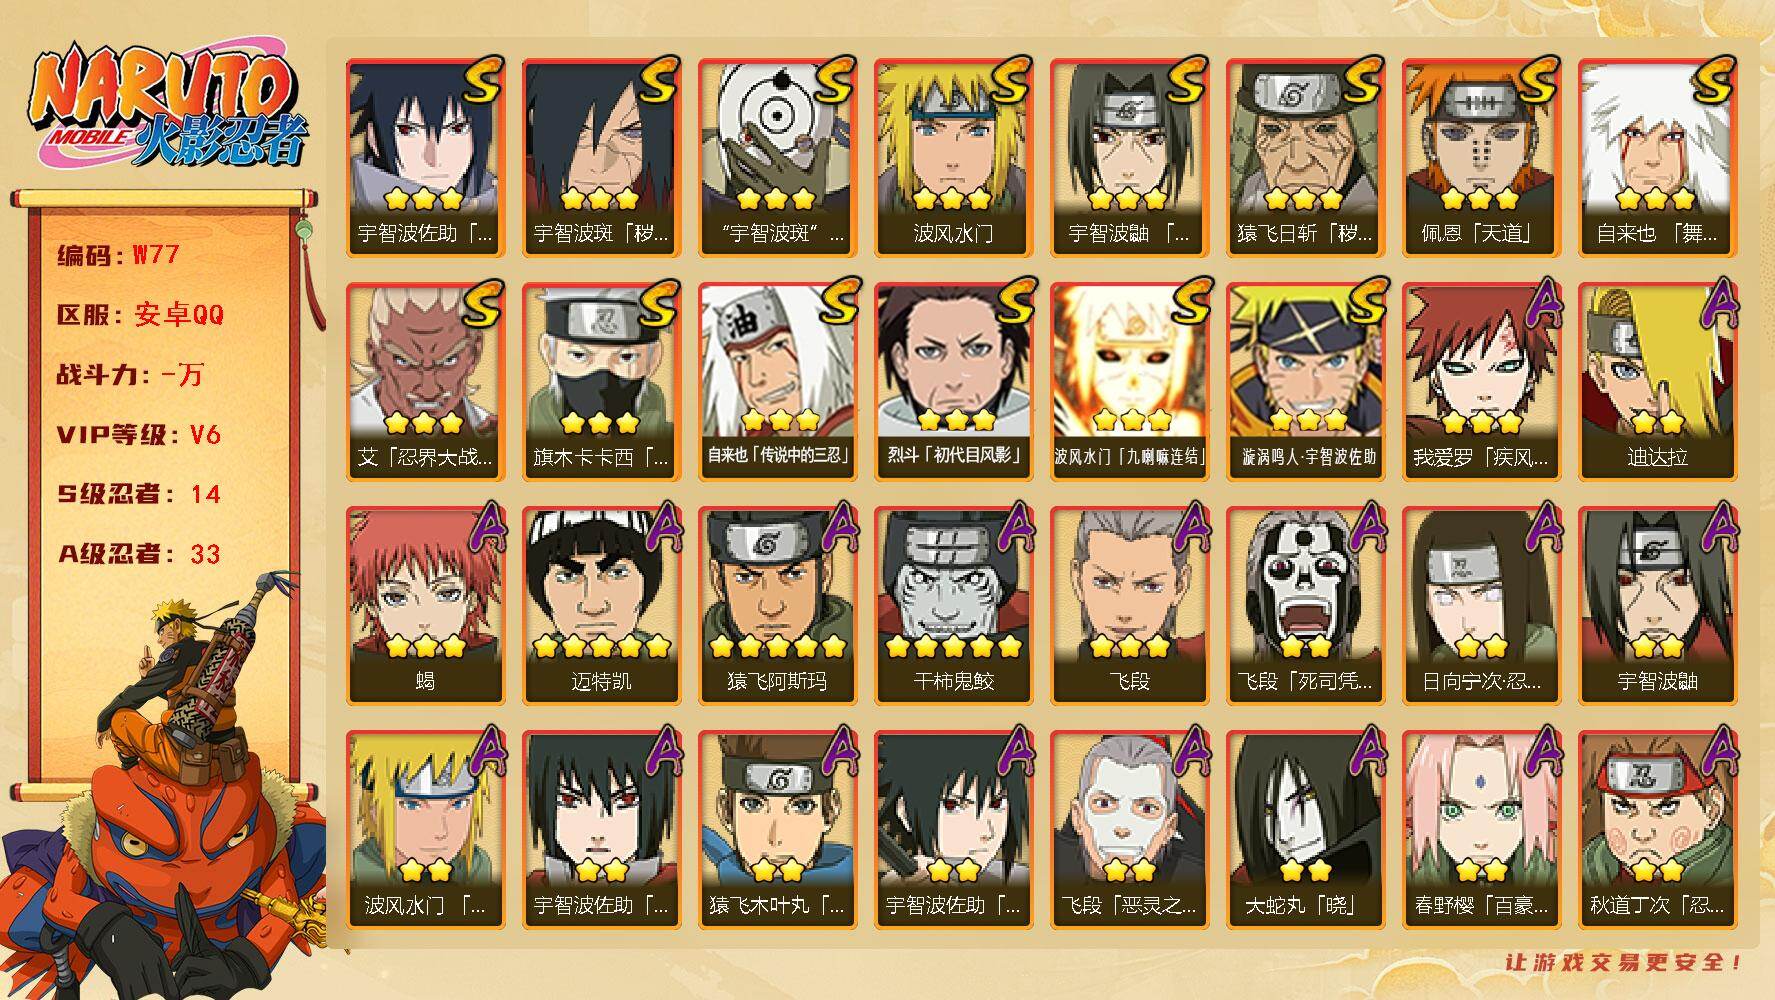The height and width of the screenshot is (1000, 1775).
Task: Click the 让游戏交易更安全 slogan text
Action: tap(1624, 962)
